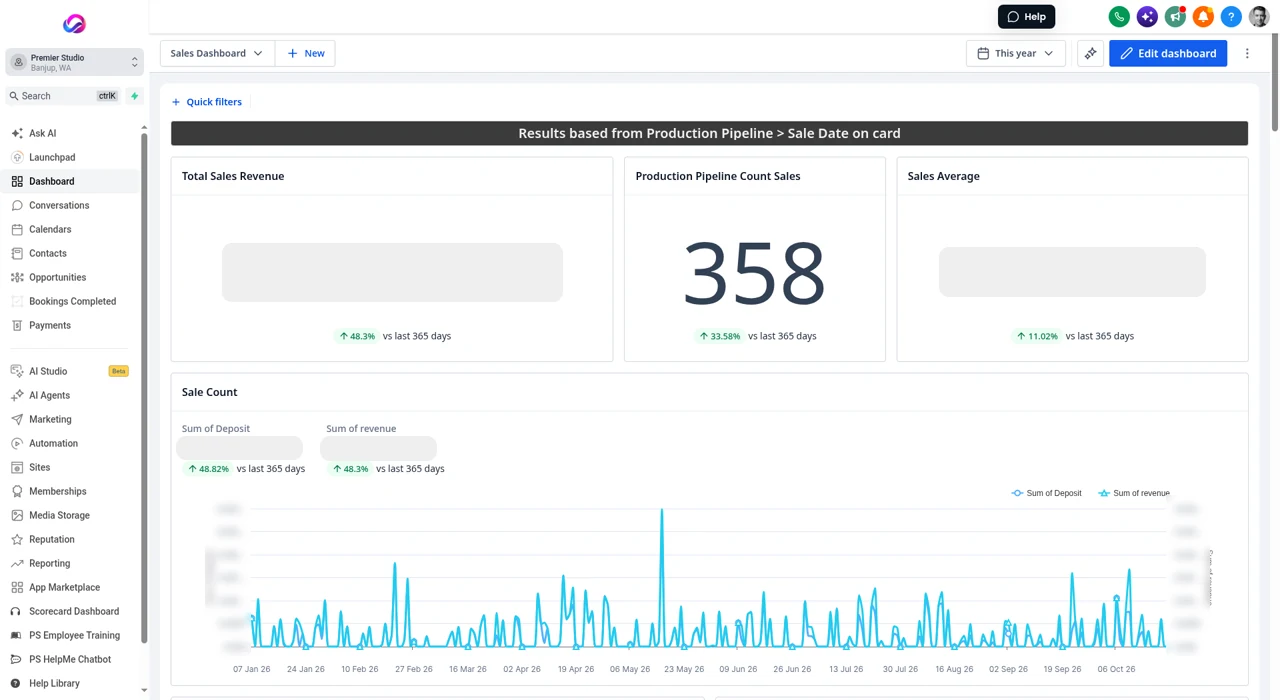This screenshot has width=1280, height=700.
Task: Click the 33.58% change badge
Action: click(720, 336)
